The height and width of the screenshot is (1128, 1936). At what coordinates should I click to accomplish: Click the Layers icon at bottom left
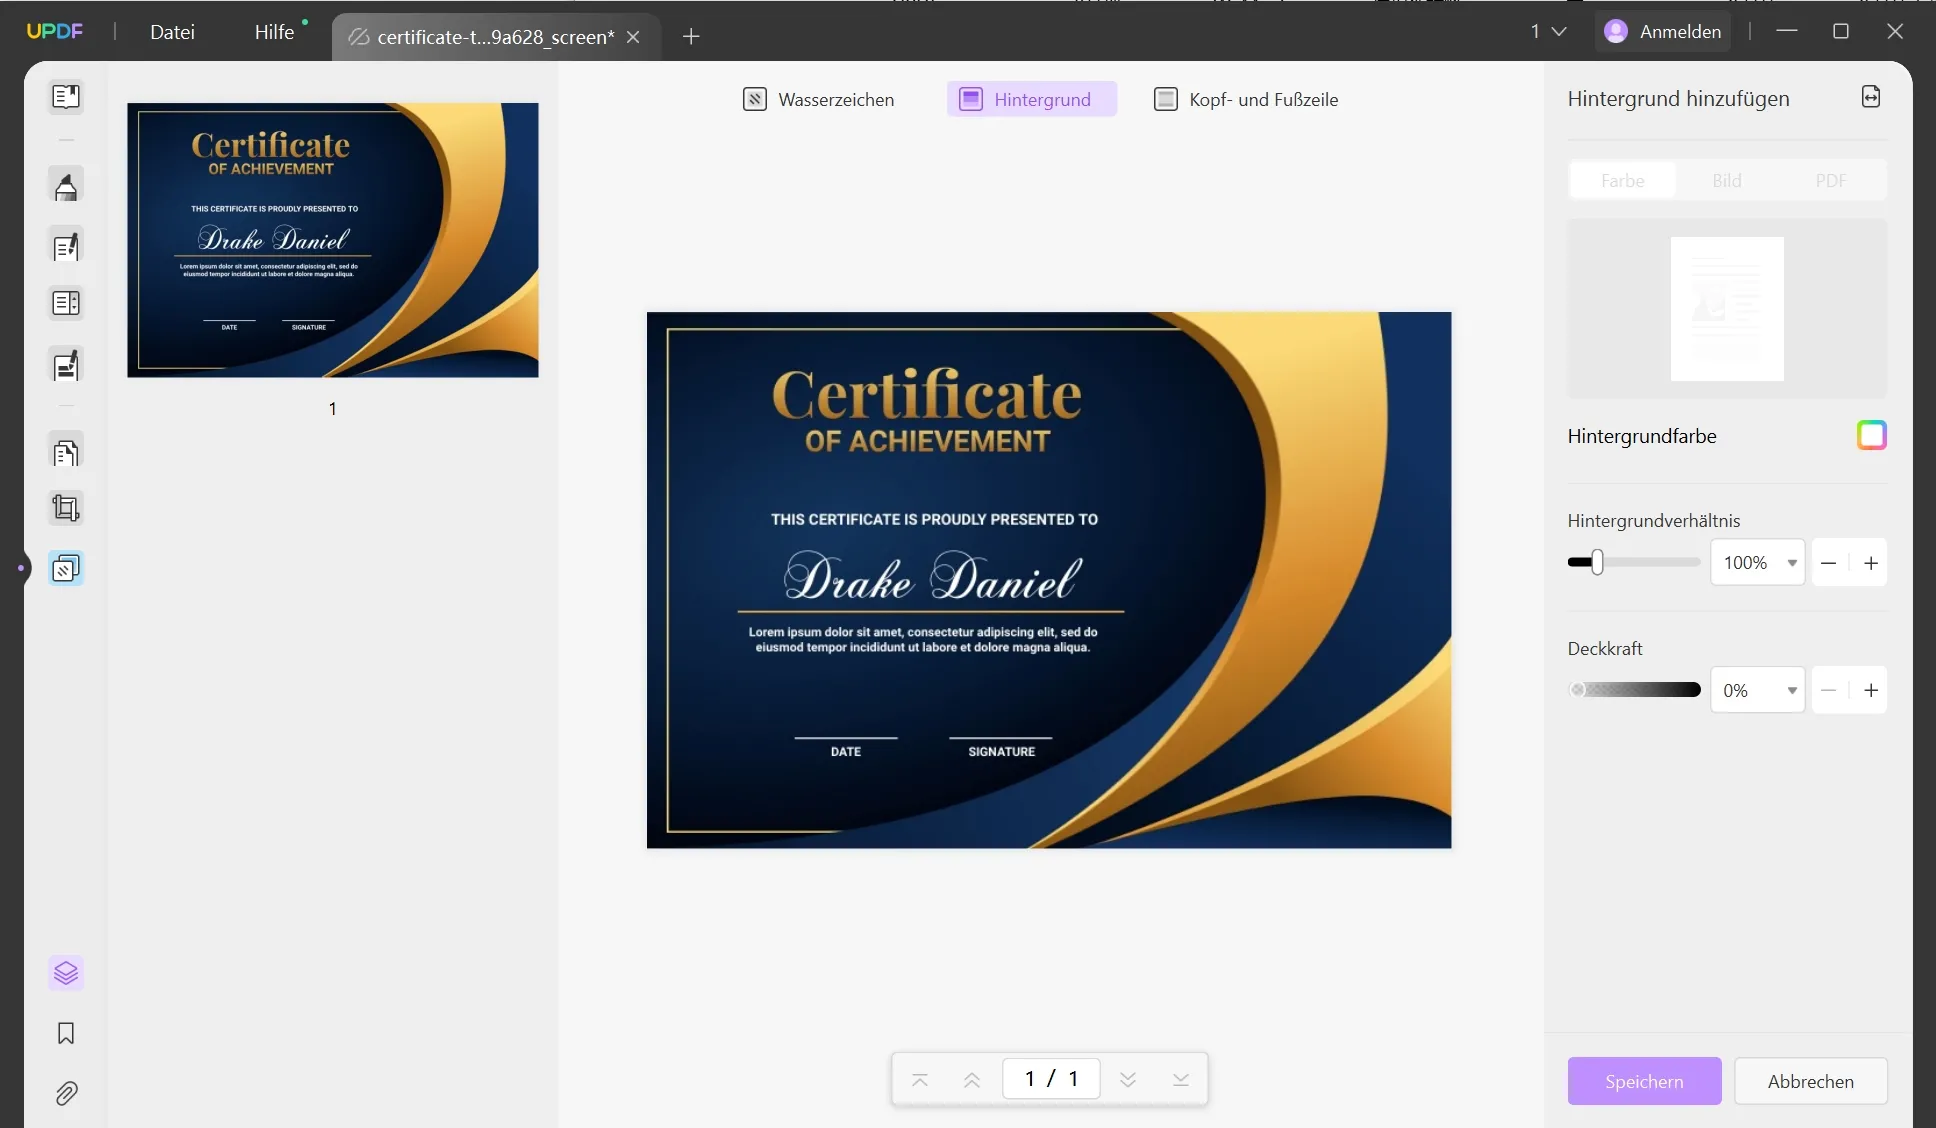[66, 972]
